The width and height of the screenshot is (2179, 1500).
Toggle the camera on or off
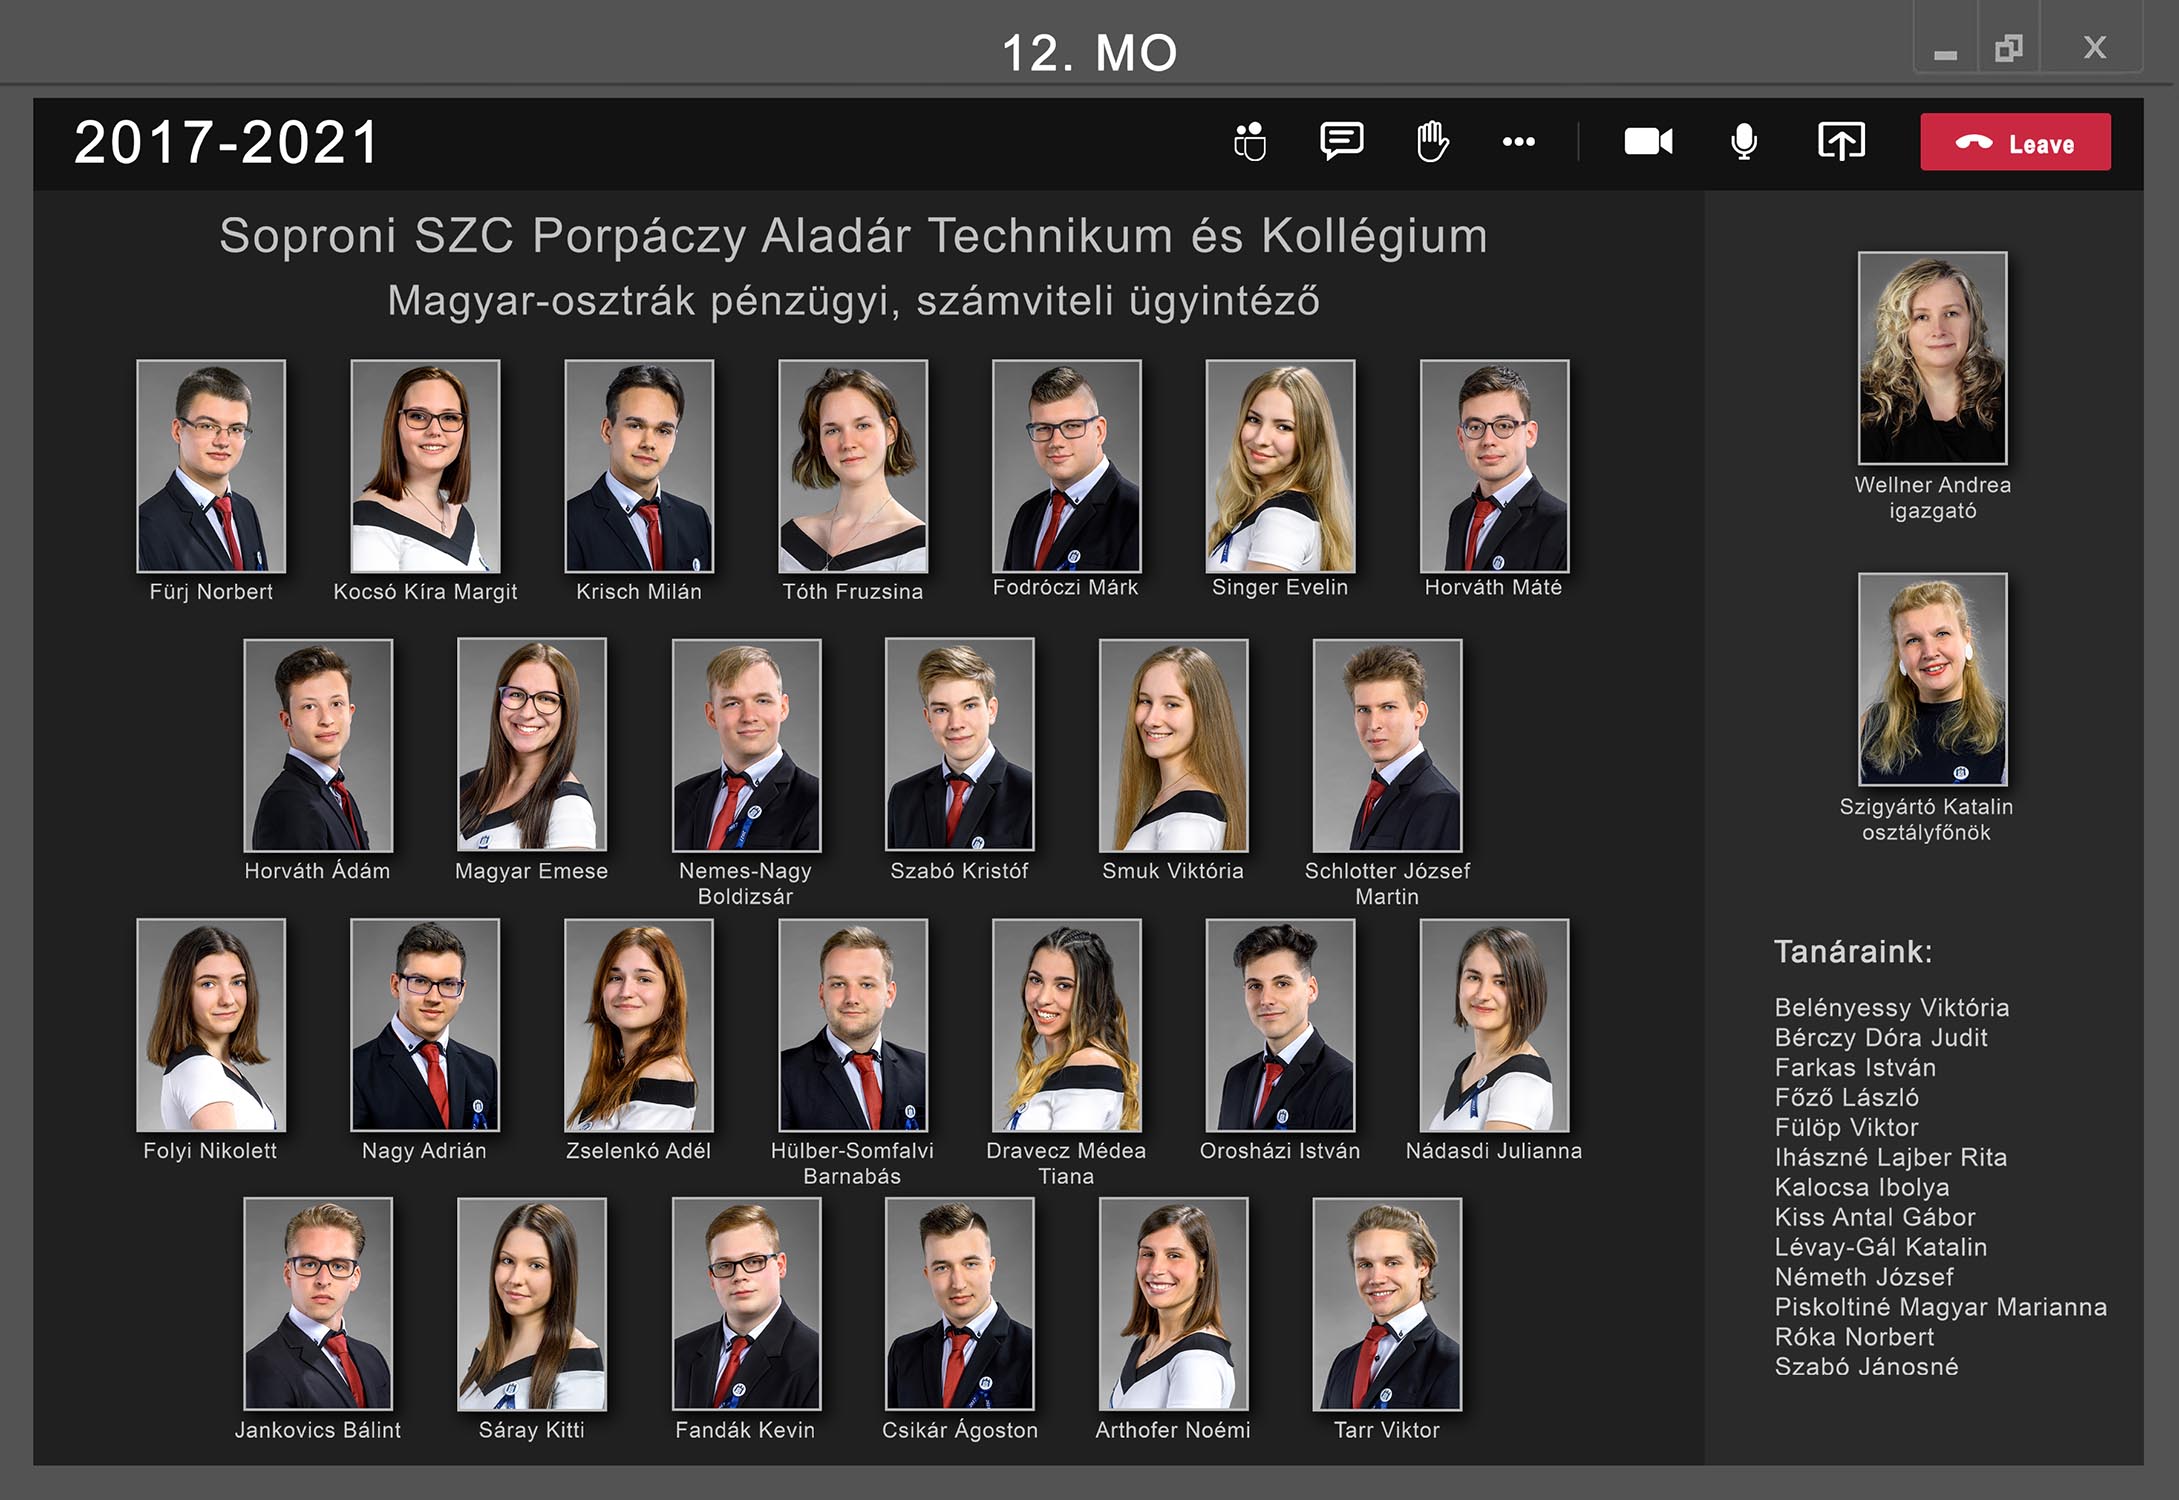(x=1648, y=142)
